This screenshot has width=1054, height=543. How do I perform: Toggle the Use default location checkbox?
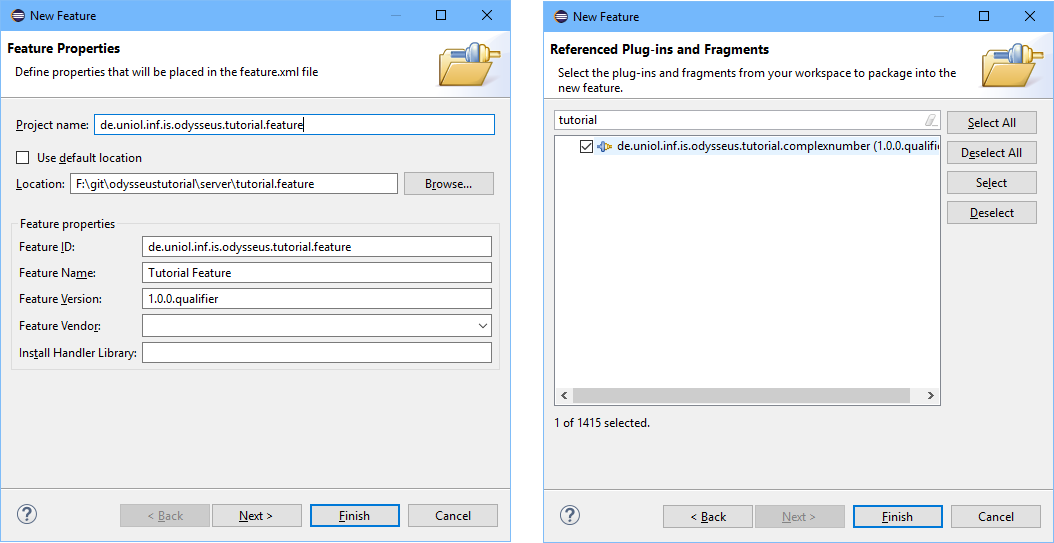tap(23, 158)
